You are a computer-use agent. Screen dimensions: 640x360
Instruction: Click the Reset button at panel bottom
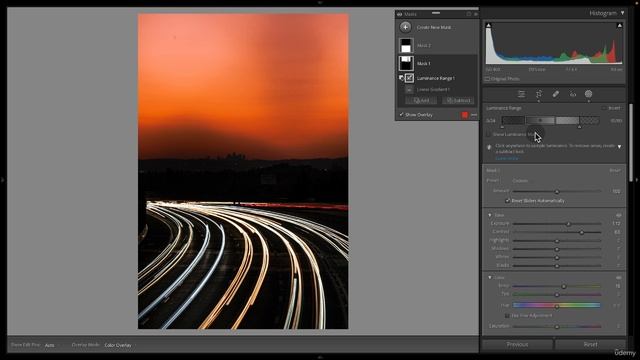click(x=590, y=344)
